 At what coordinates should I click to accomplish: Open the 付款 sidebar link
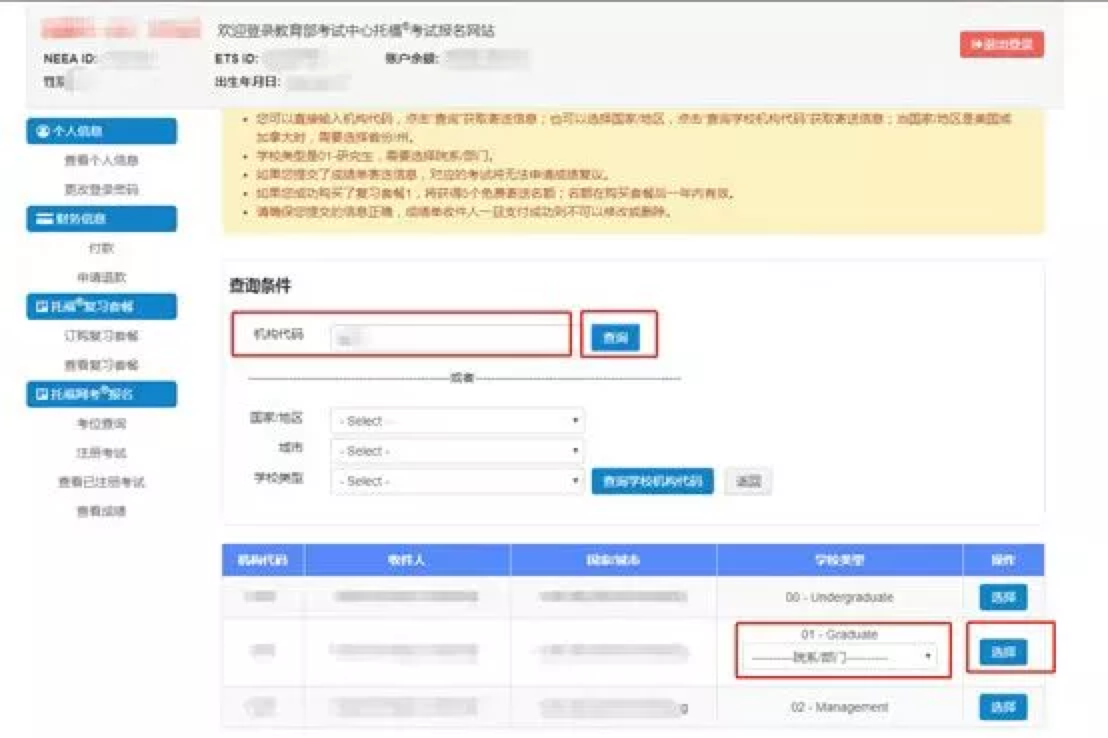pos(102,248)
